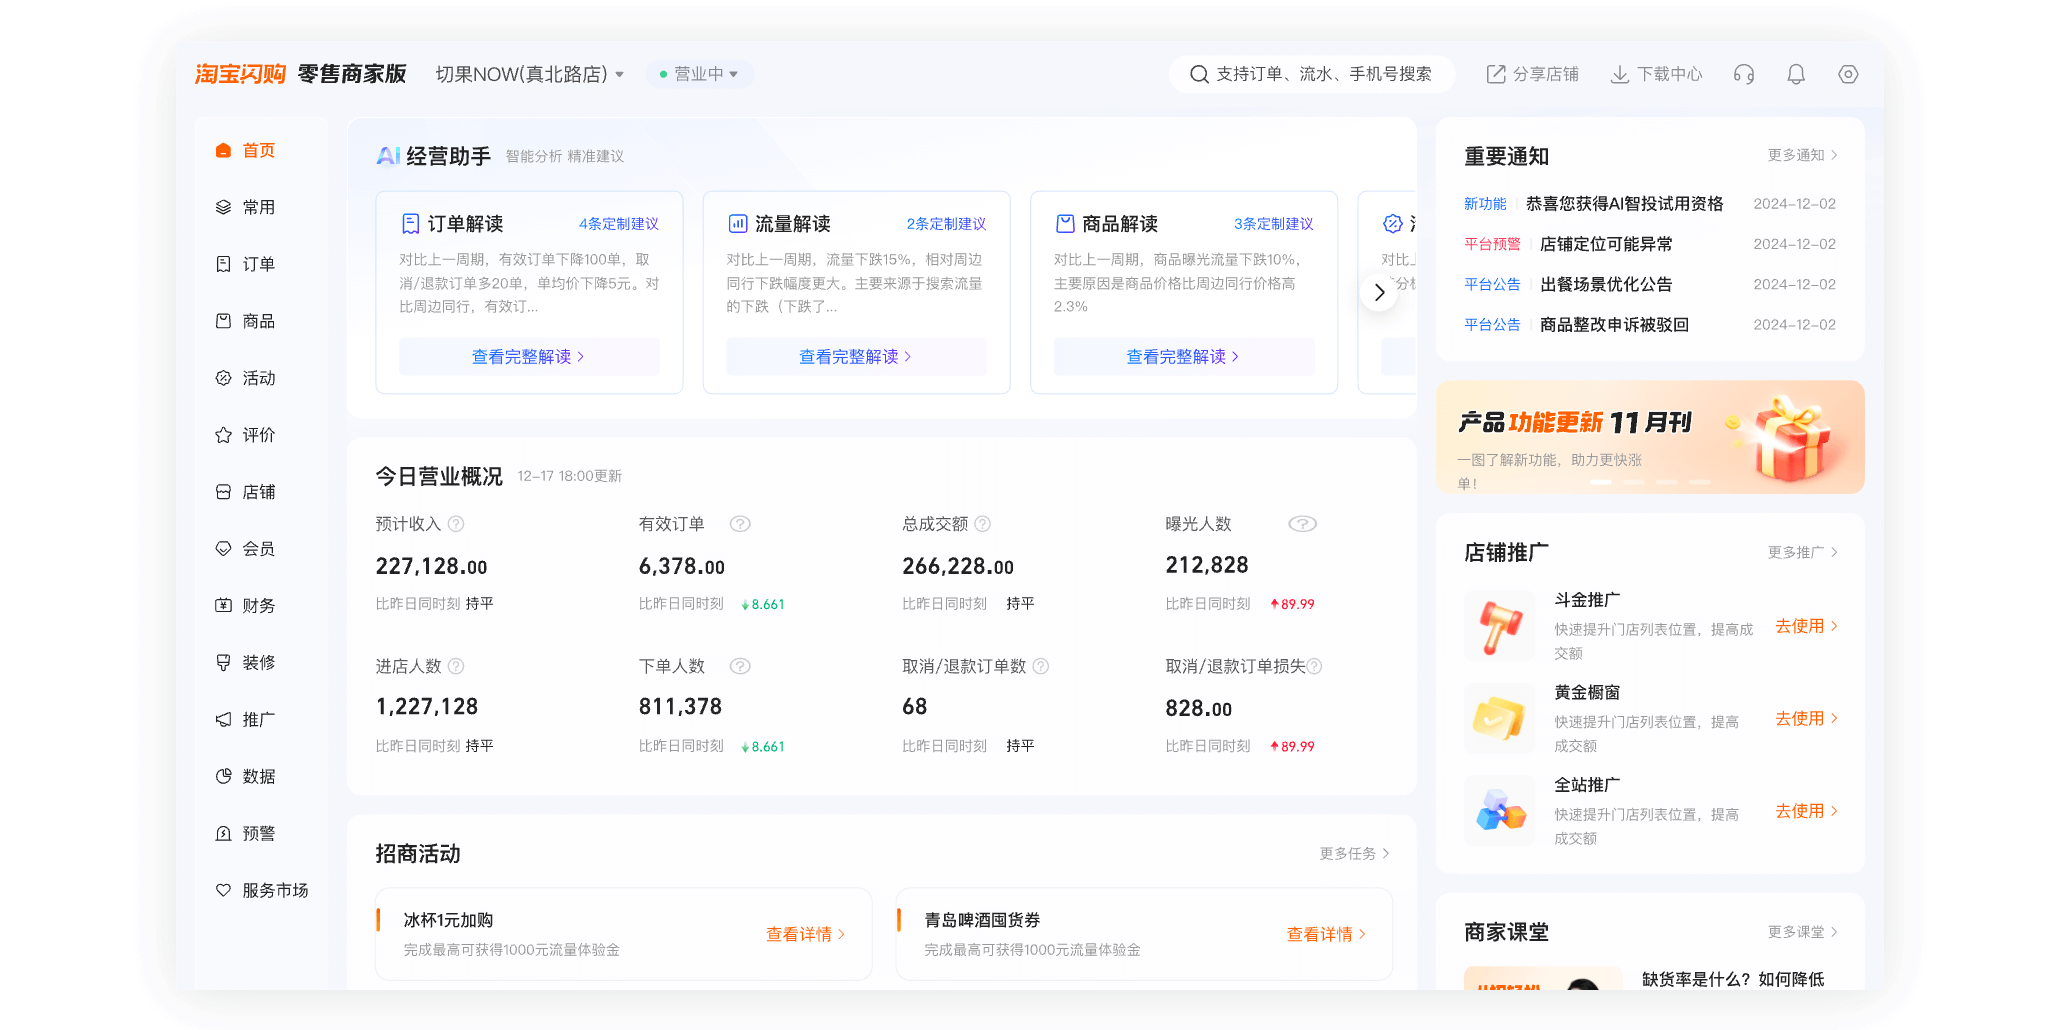Click the carousel next arrow on AI 经营助手
This screenshot has width=2060, height=1030.
click(x=1379, y=291)
